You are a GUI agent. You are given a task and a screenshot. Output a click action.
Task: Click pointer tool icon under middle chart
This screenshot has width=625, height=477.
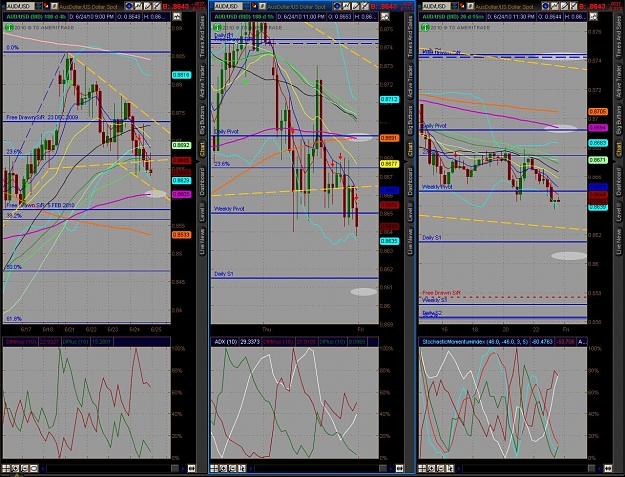(242, 468)
